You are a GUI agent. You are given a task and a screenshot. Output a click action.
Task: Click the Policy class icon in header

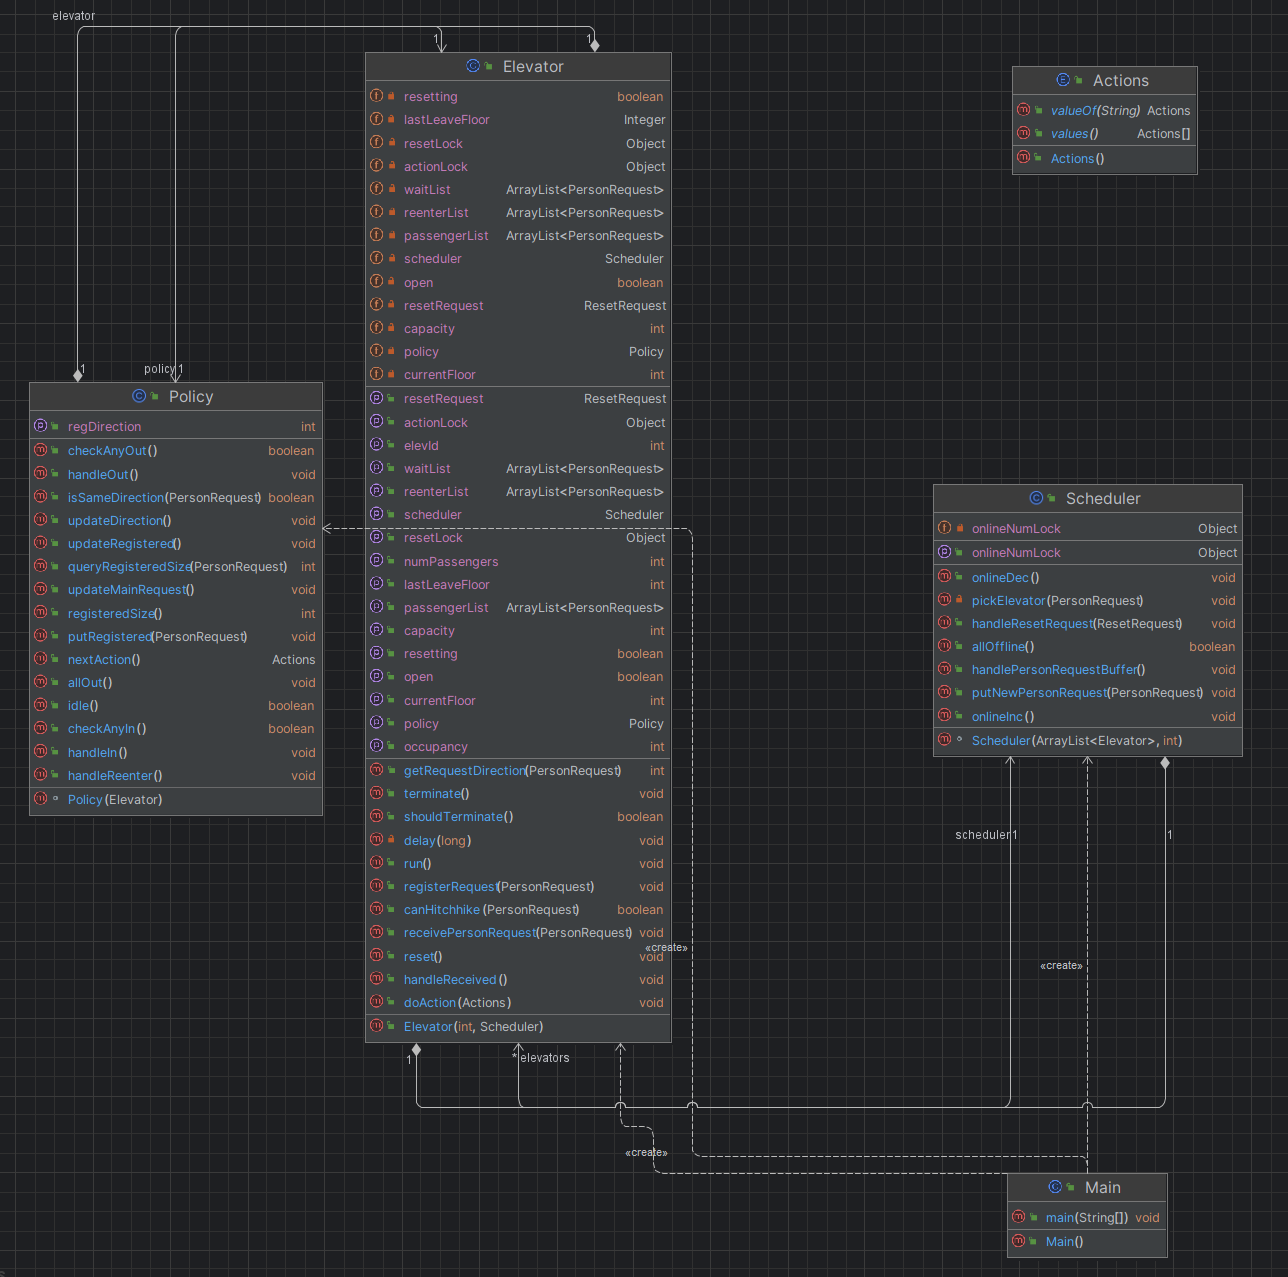(139, 396)
